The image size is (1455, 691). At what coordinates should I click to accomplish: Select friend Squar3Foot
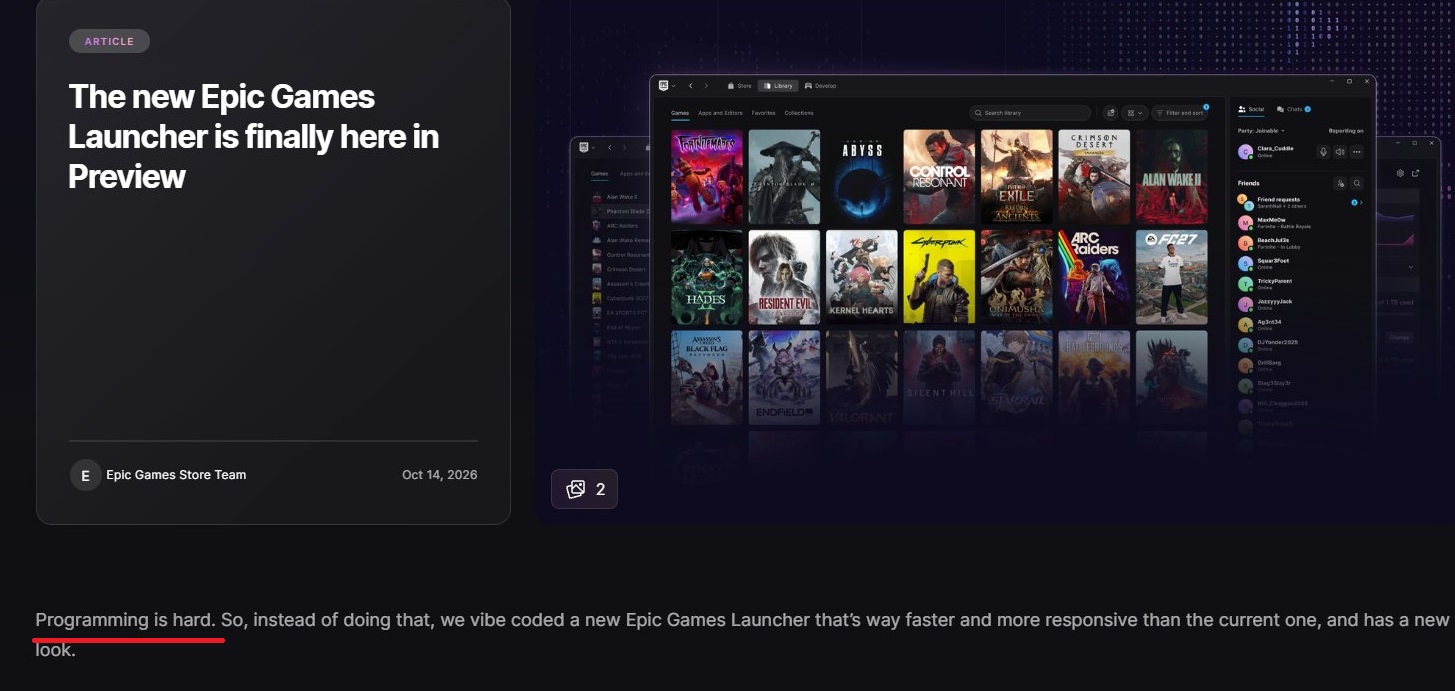click(1300, 264)
